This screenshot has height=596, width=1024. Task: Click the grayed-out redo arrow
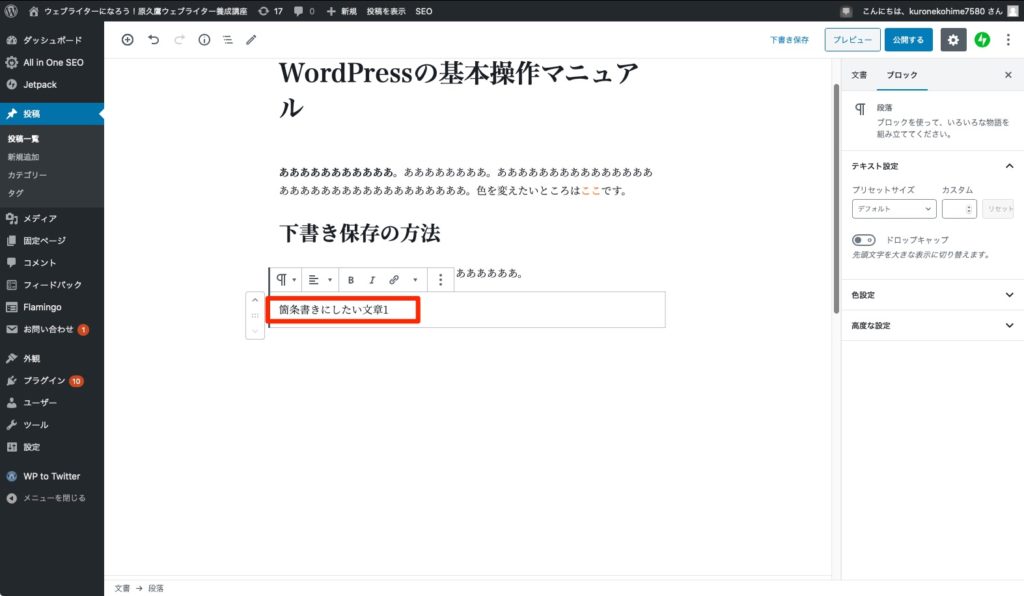click(x=179, y=40)
